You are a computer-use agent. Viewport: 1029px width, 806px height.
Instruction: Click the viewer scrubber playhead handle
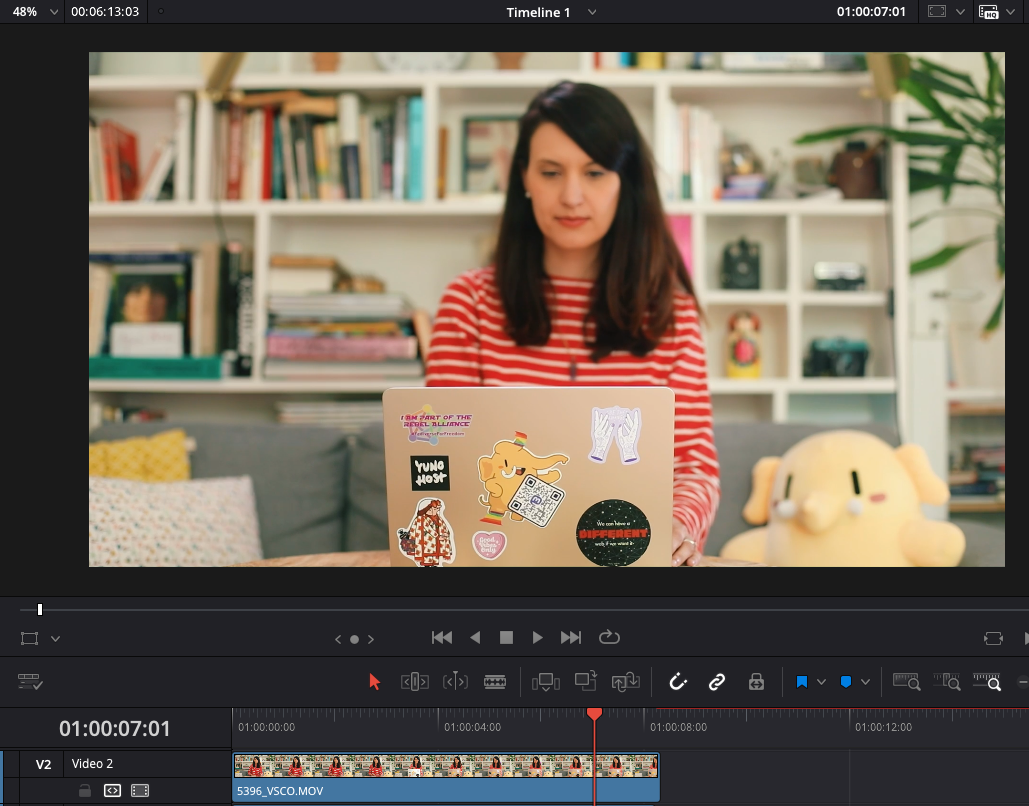click(x=40, y=610)
